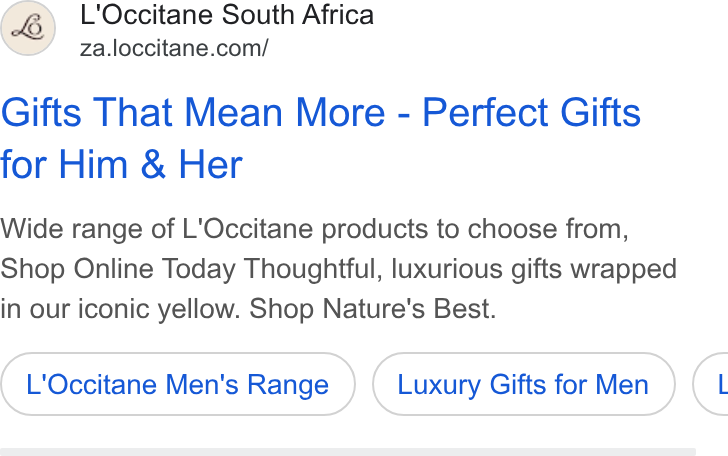Select the Luxury Gifts for Men chip

pyautogui.click(x=523, y=384)
